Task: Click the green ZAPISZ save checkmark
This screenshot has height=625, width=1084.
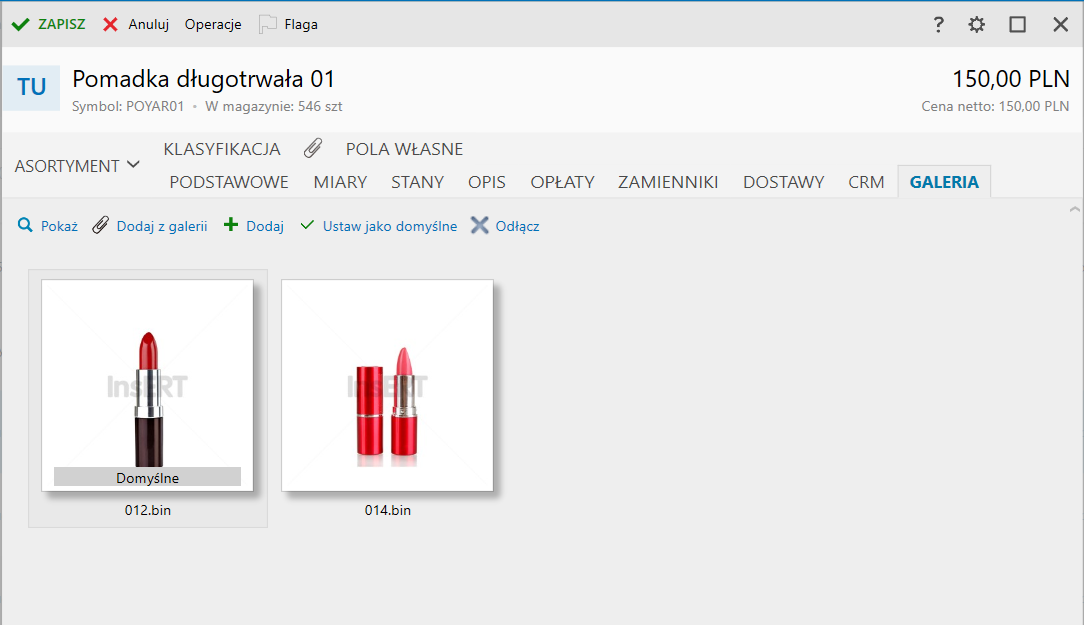Action: click(x=20, y=24)
